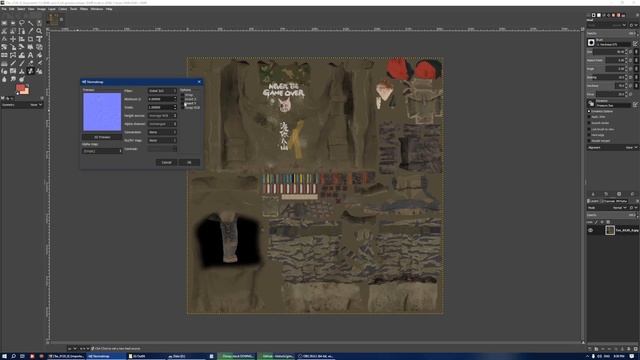Click the background color swatch
640x360 pixels.
(x=26, y=91)
